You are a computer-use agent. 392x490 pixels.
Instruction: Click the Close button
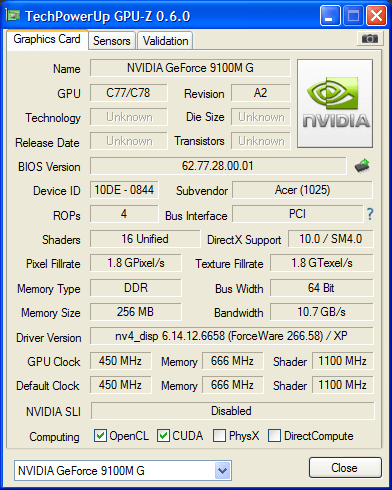click(345, 468)
